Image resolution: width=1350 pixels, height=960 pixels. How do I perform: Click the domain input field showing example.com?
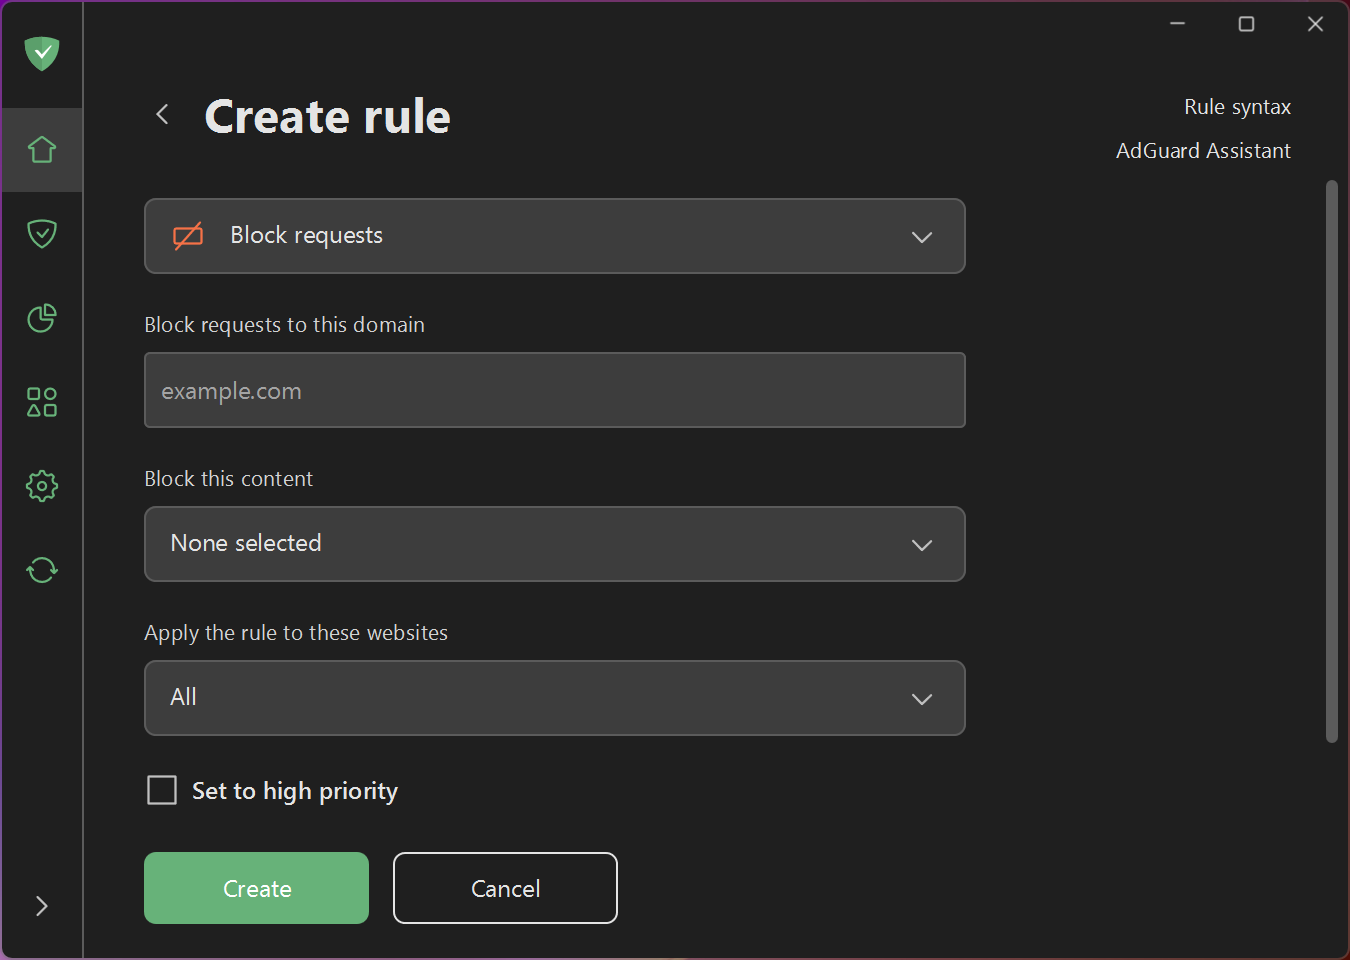click(554, 390)
